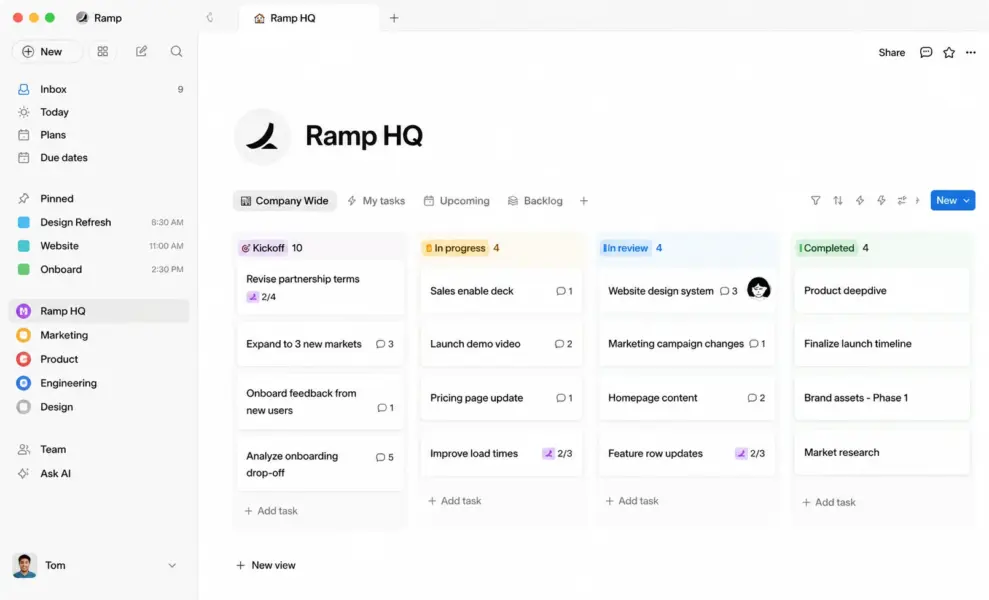Open subtasks badge on Feature row updates
Viewport: 989px width, 600px height.
[x=750, y=454]
